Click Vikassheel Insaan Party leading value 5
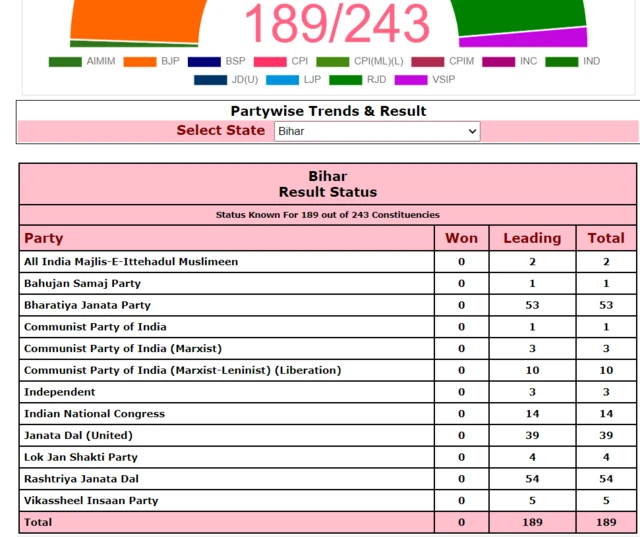This screenshot has height=537, width=640. [532, 501]
